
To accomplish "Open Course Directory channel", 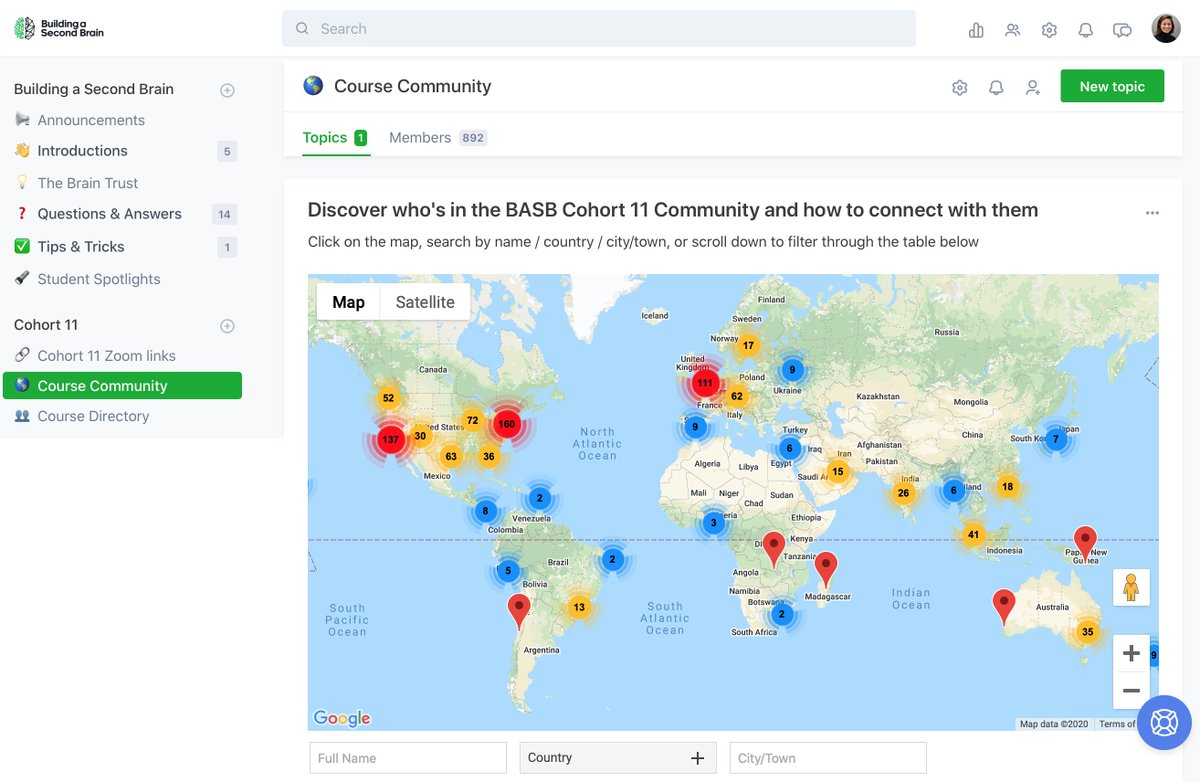I will point(93,416).
